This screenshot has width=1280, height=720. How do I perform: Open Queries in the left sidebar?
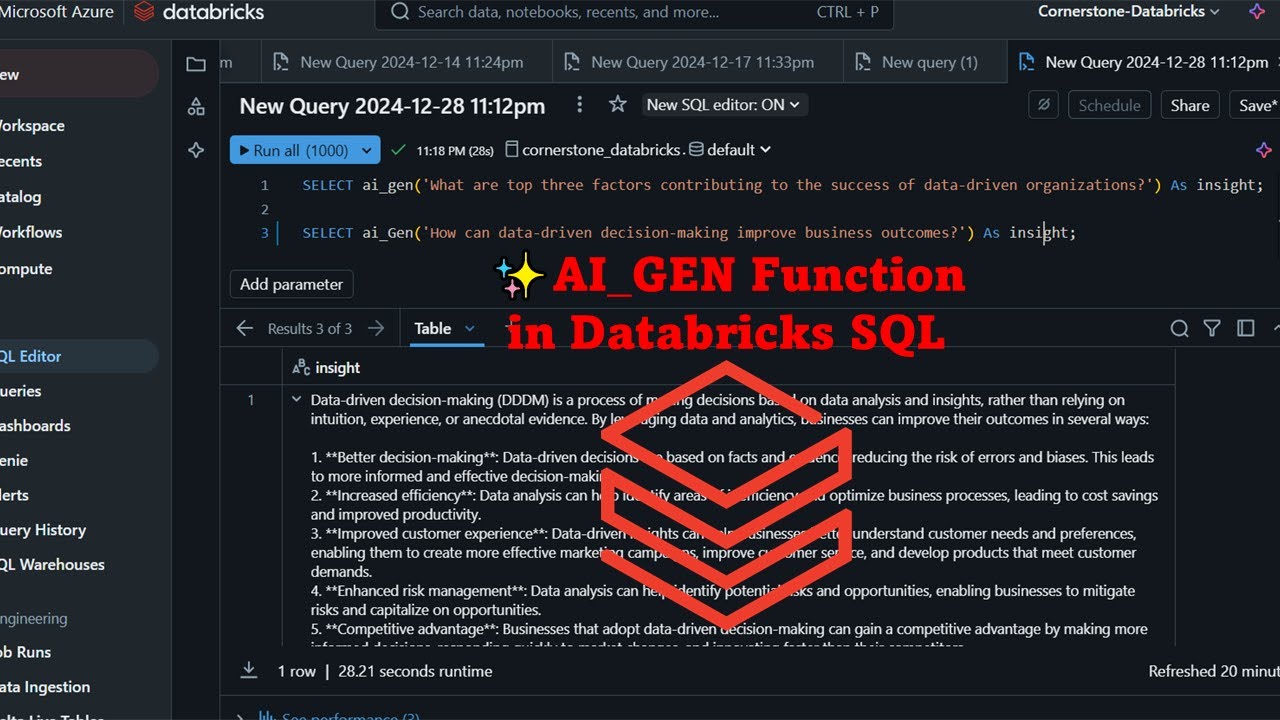[21, 391]
